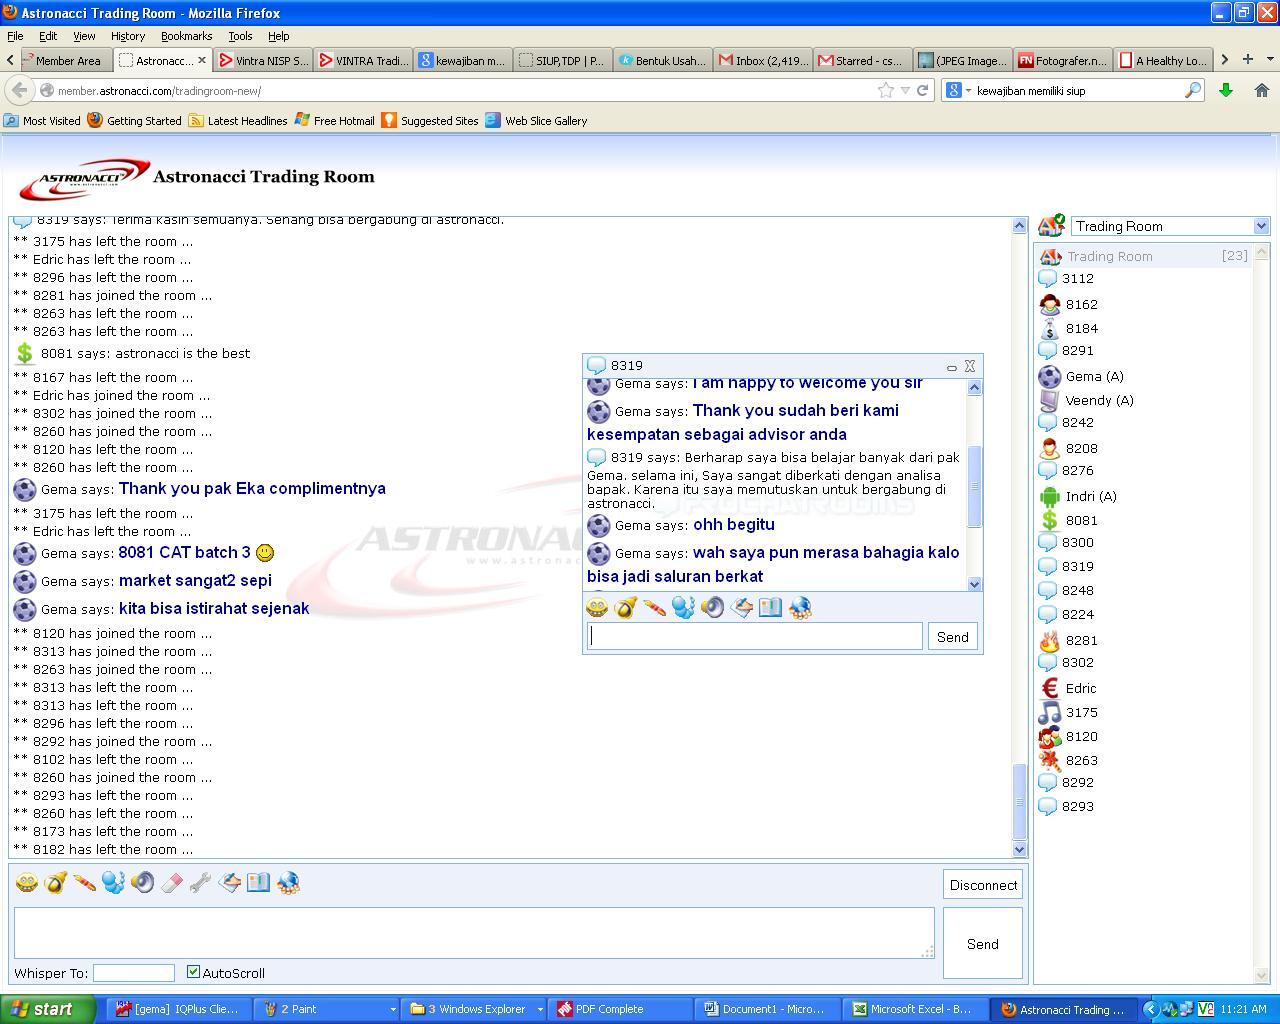
Task: Switch to the Vintra NISP S... tab
Action: click(x=263, y=60)
